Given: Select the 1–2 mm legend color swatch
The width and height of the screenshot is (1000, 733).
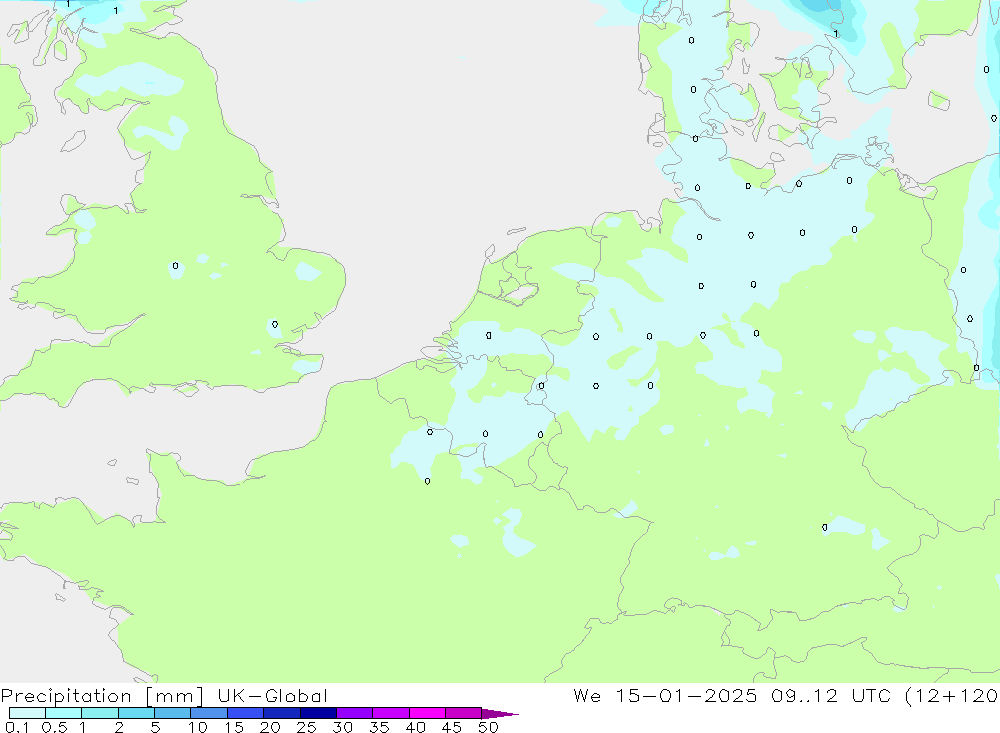Looking at the screenshot, I should pos(100,713).
